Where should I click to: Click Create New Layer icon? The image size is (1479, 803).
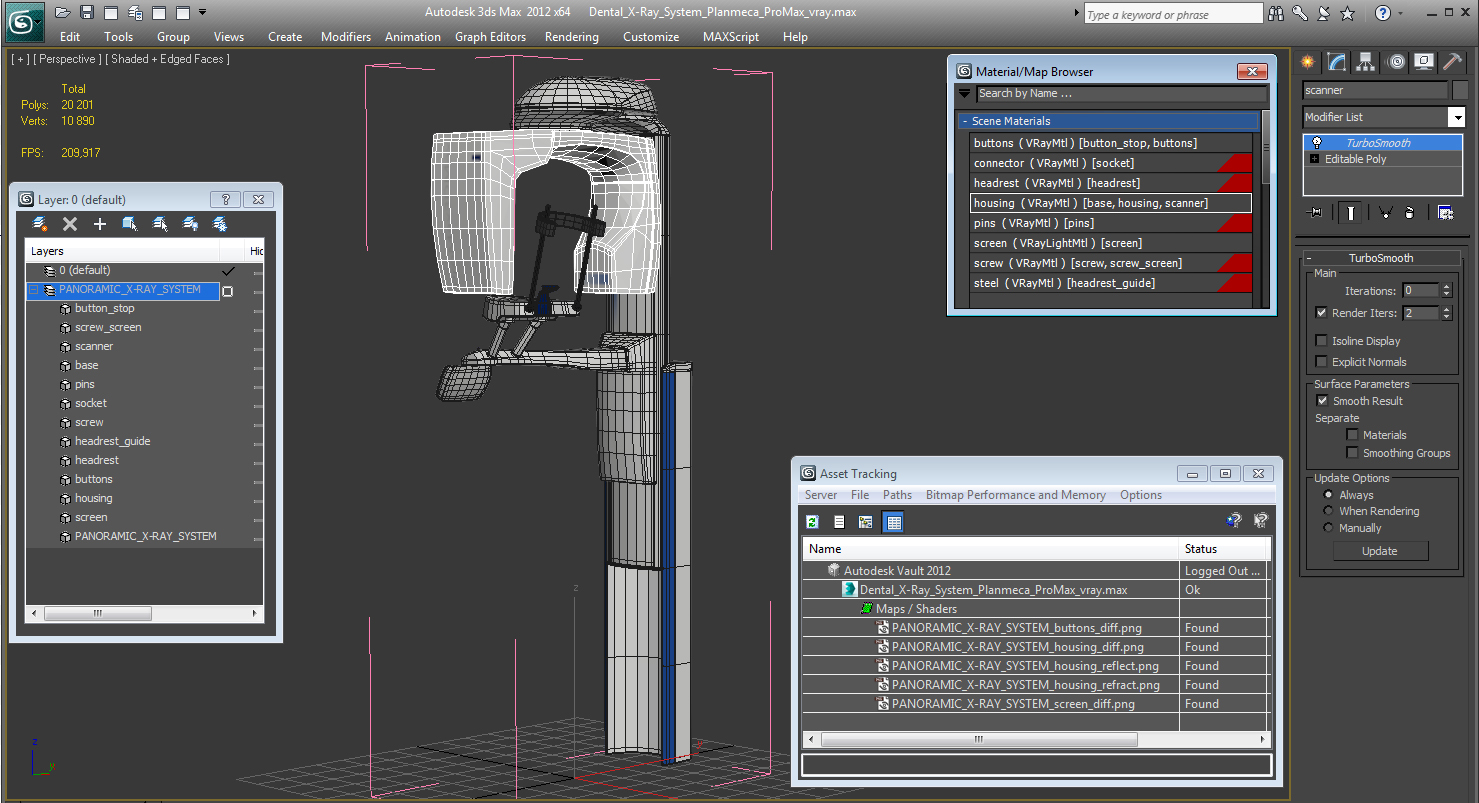[x=40, y=224]
